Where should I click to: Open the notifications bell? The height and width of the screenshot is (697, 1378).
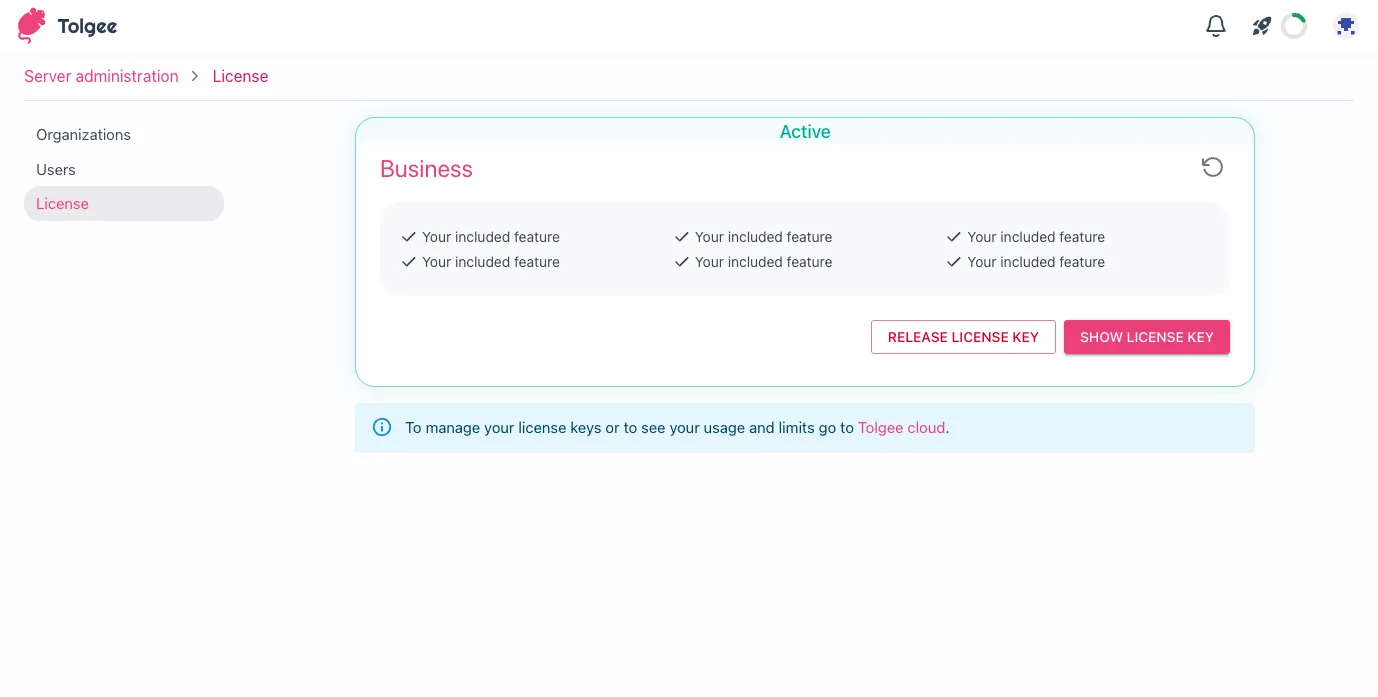1216,26
